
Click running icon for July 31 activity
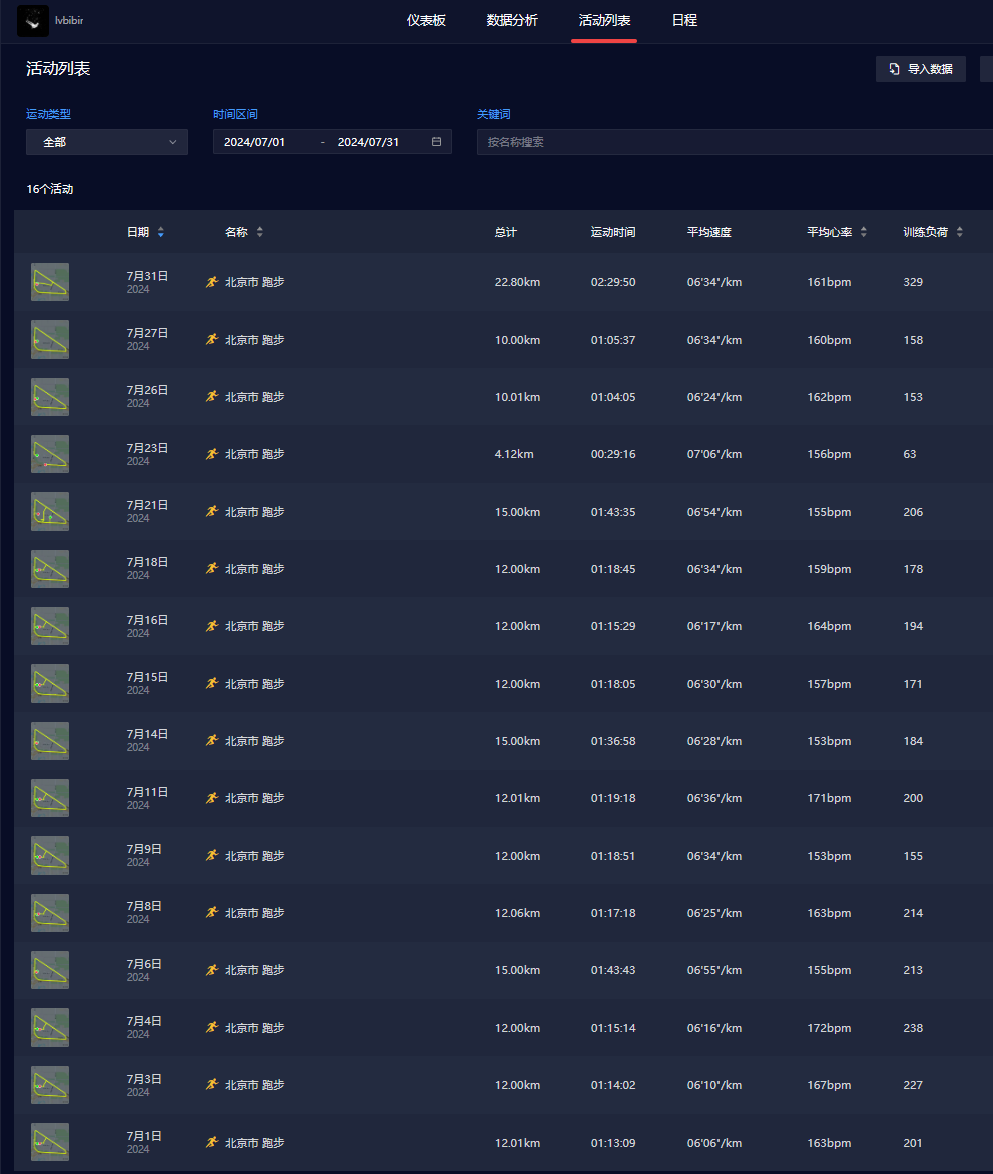[211, 282]
